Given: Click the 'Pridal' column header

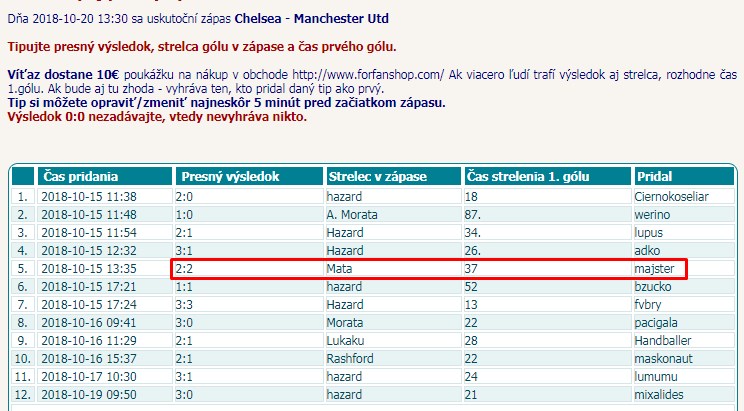Looking at the screenshot, I should click(654, 176).
